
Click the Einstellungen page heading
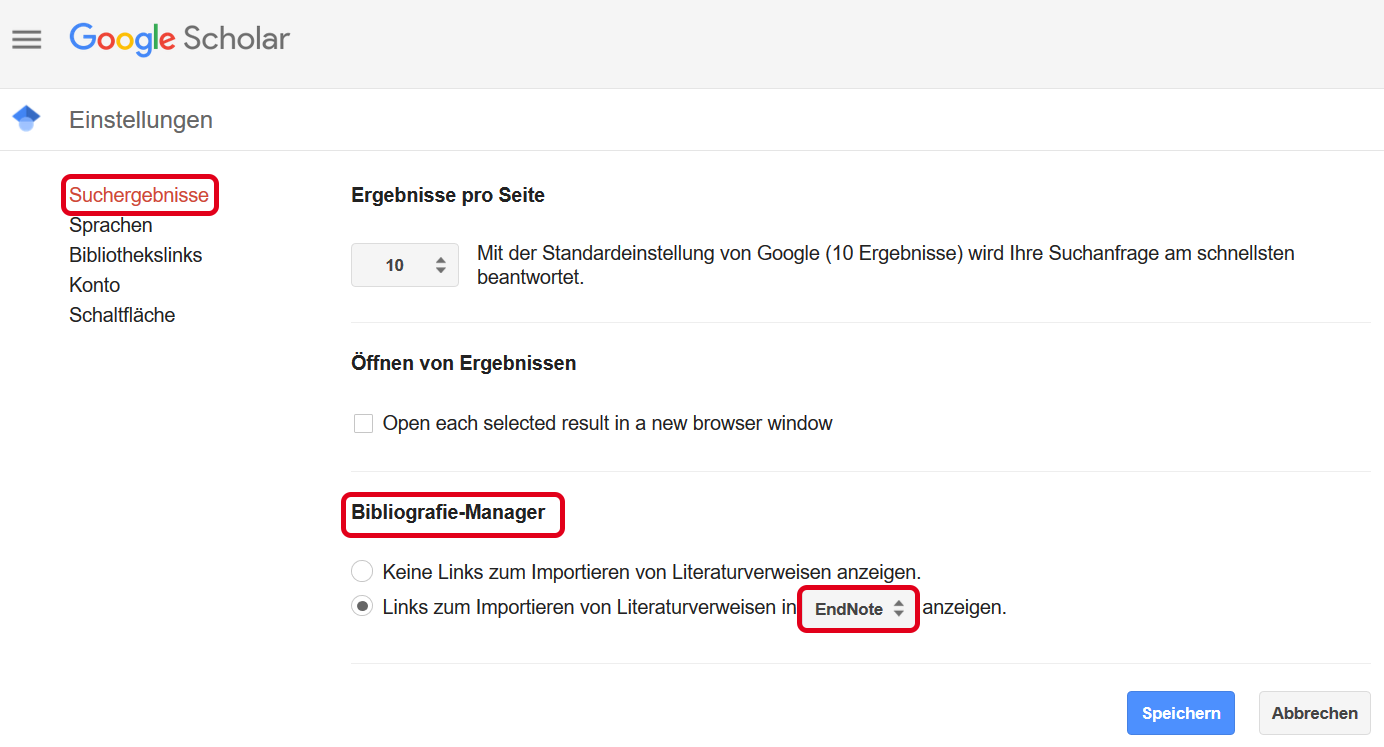141,120
